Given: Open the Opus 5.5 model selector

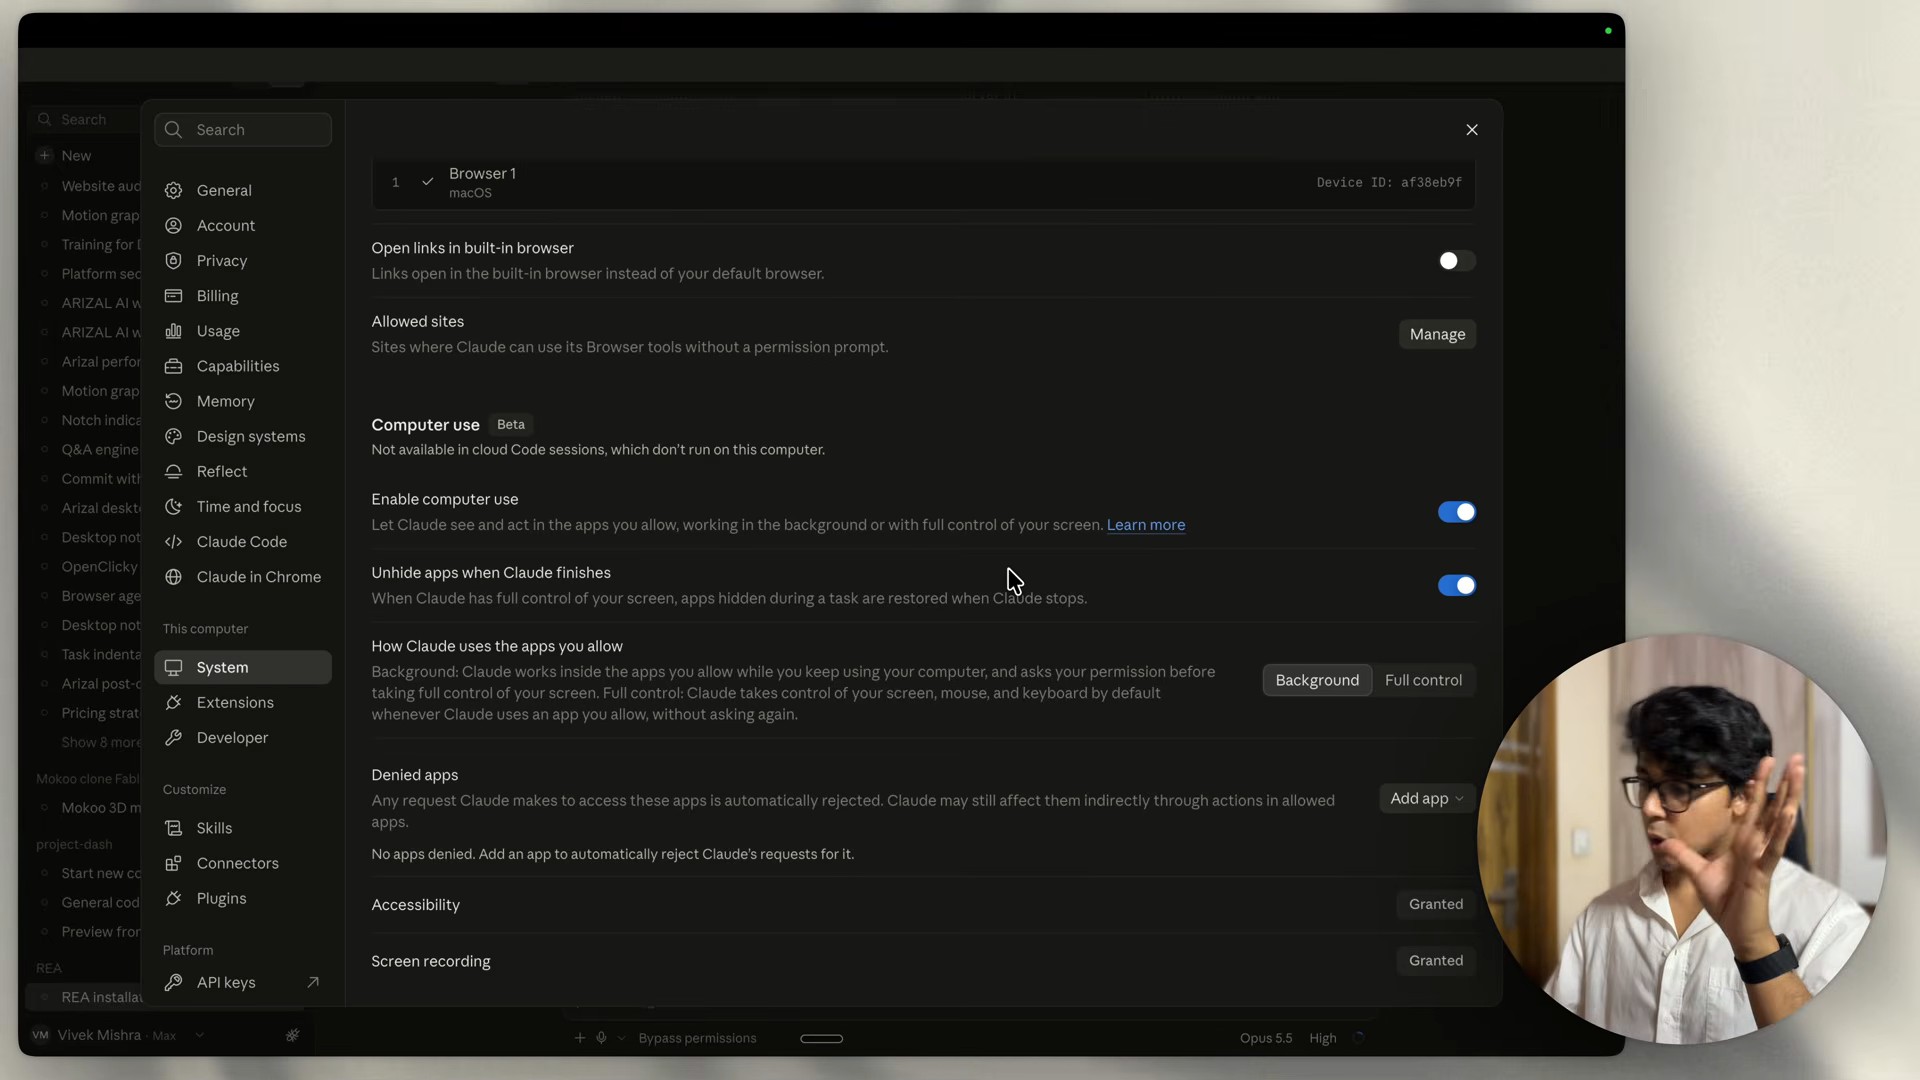Looking at the screenshot, I should tap(1266, 1038).
